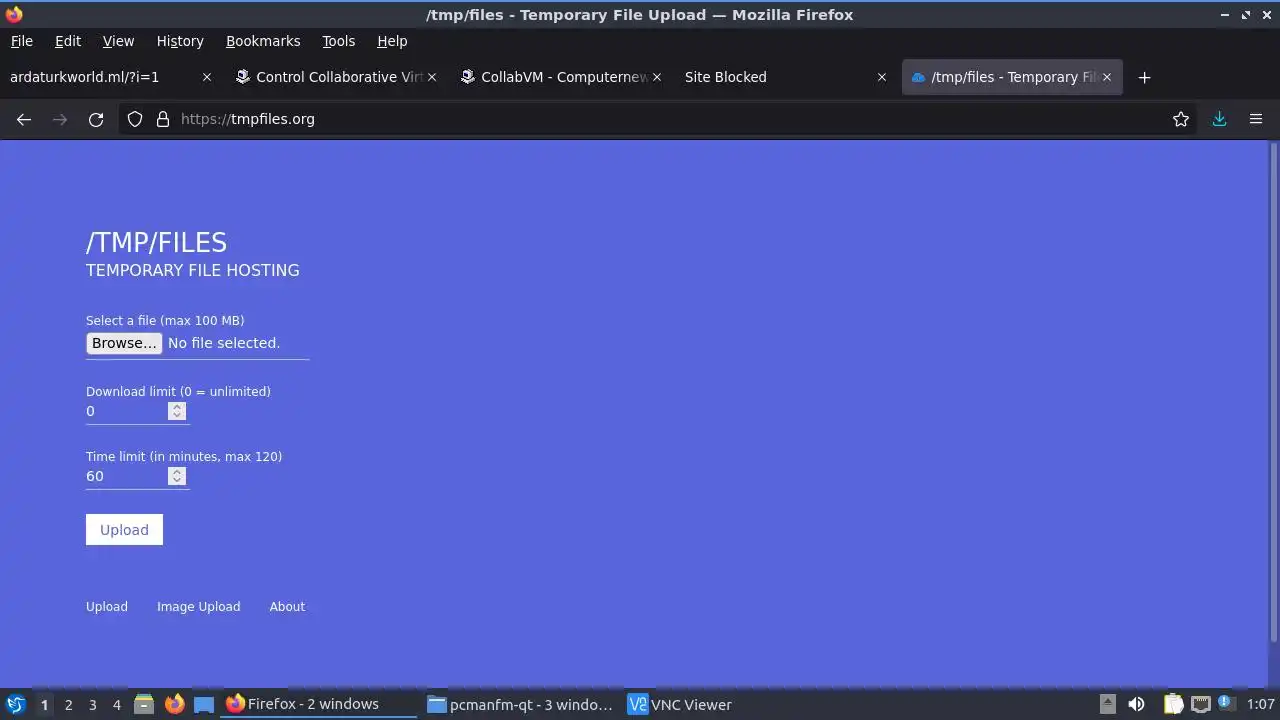Image resolution: width=1280 pixels, height=720 pixels.
Task: Open the clipboard manager tray icon
Action: [x=1173, y=704]
